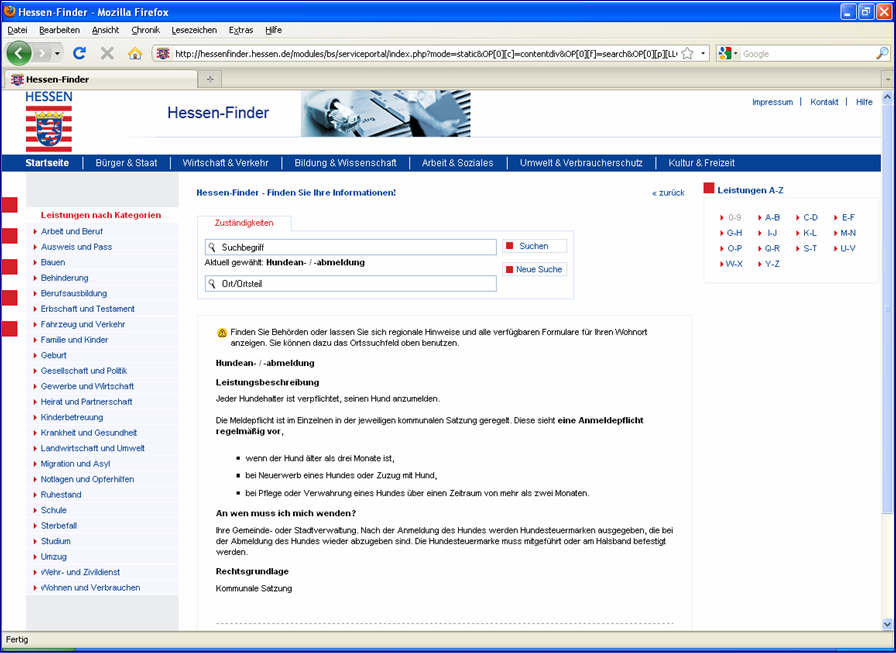Viewport: 896px width, 653px height.
Task: Show Leistungen starting with Y-Z
Action: [772, 264]
